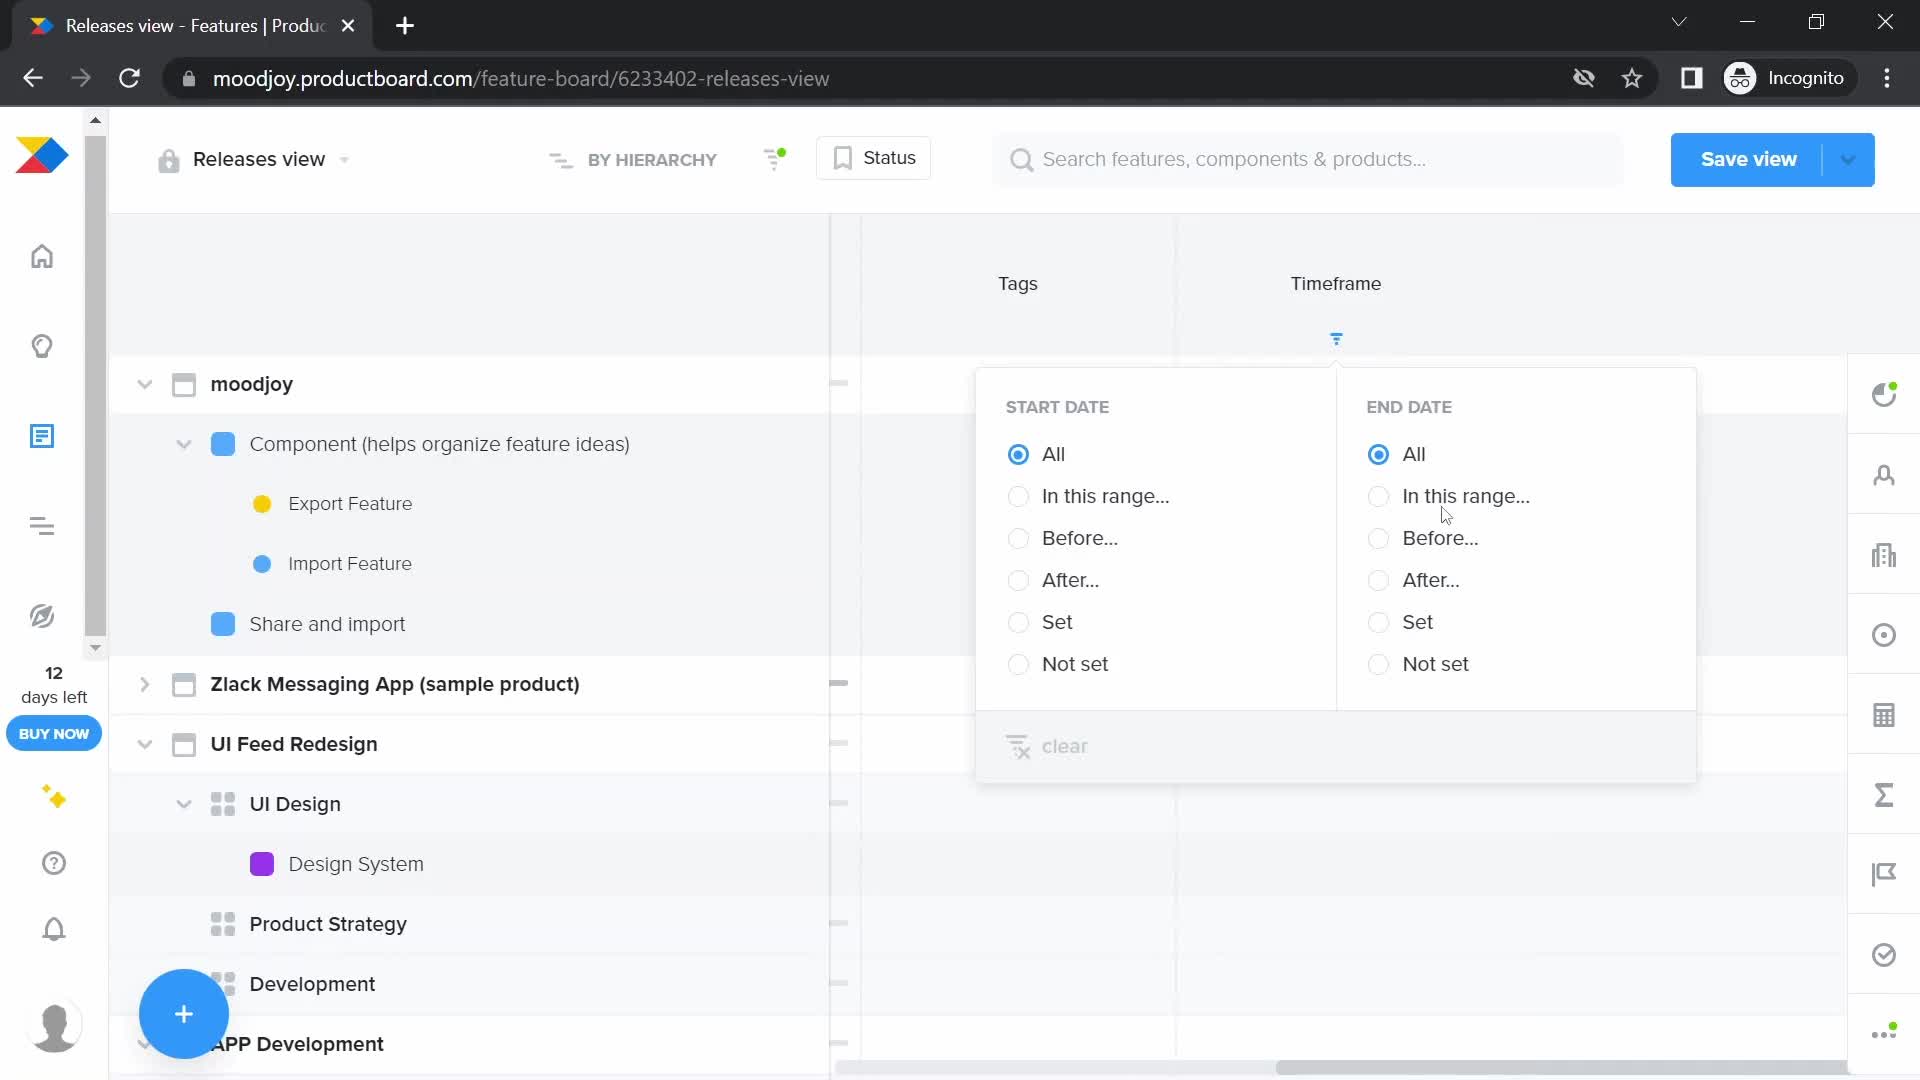1920x1080 pixels.
Task: Click the blue status dot of Import Feature
Action: pos(262,564)
